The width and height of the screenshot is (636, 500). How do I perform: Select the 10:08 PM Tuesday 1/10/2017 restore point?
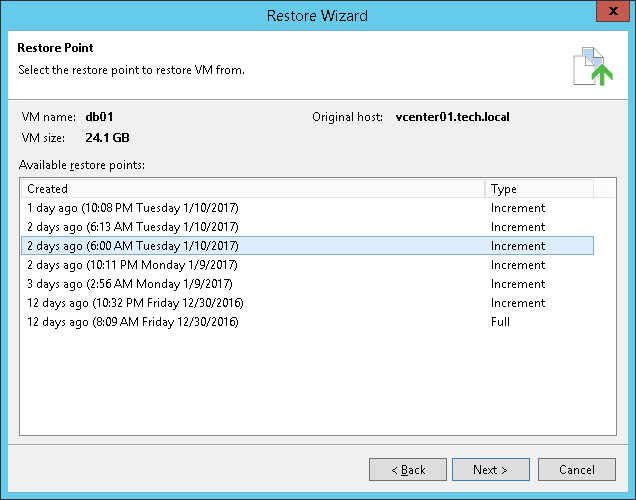point(133,208)
